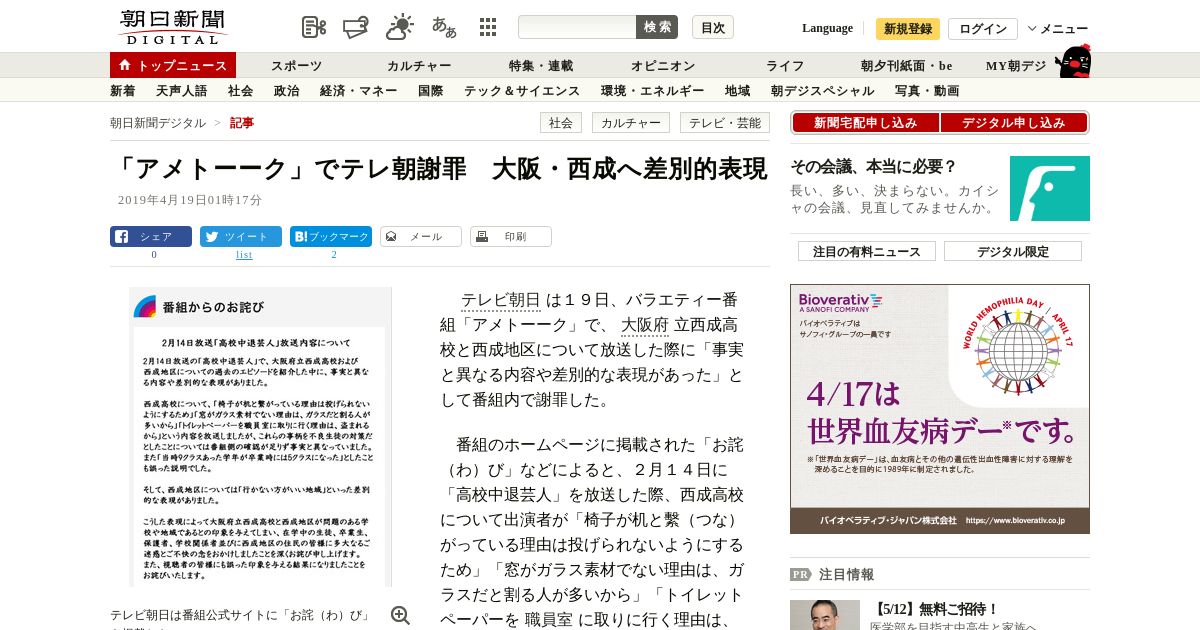This screenshot has height=630, width=1200.
Task: Click the mail envelope icon
Action: pyautogui.click(x=391, y=237)
